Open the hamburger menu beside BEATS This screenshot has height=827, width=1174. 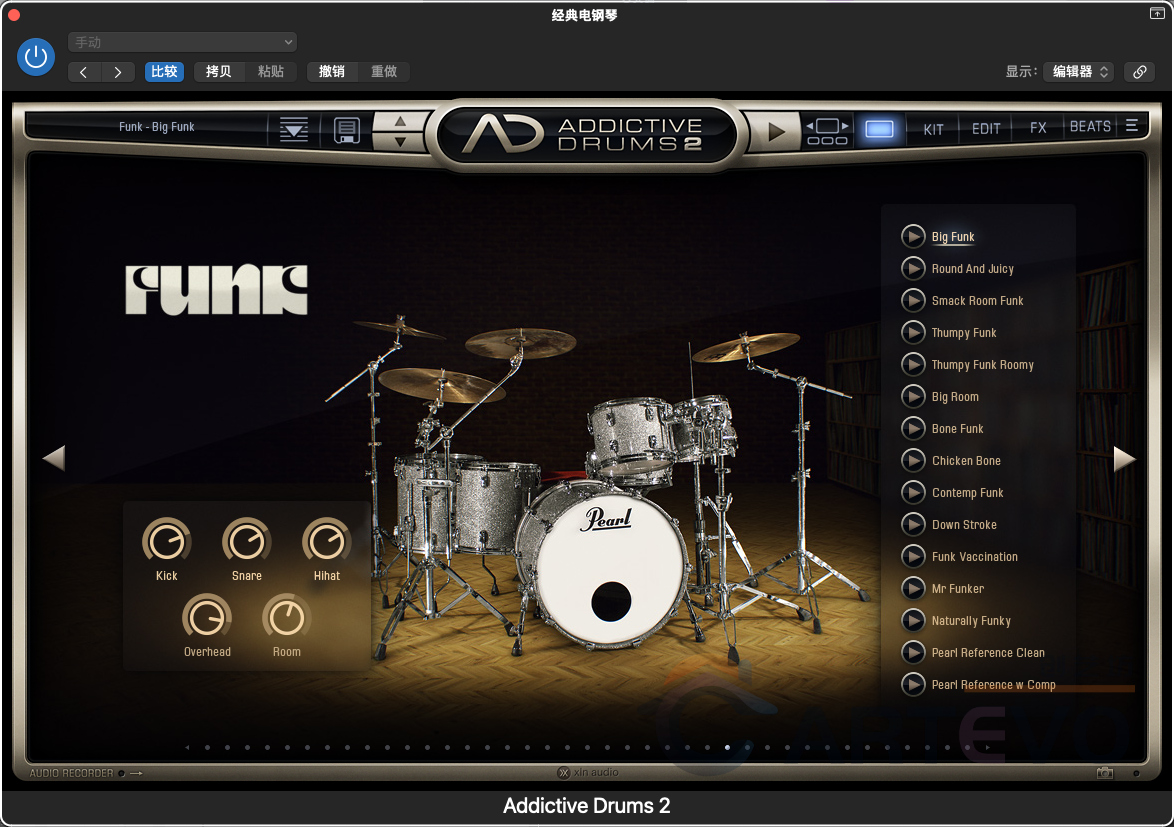[1133, 127]
